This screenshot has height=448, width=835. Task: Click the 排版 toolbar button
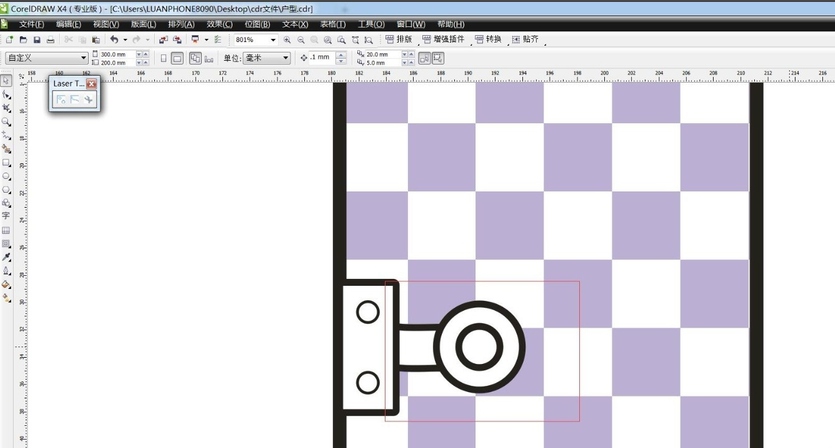point(397,40)
